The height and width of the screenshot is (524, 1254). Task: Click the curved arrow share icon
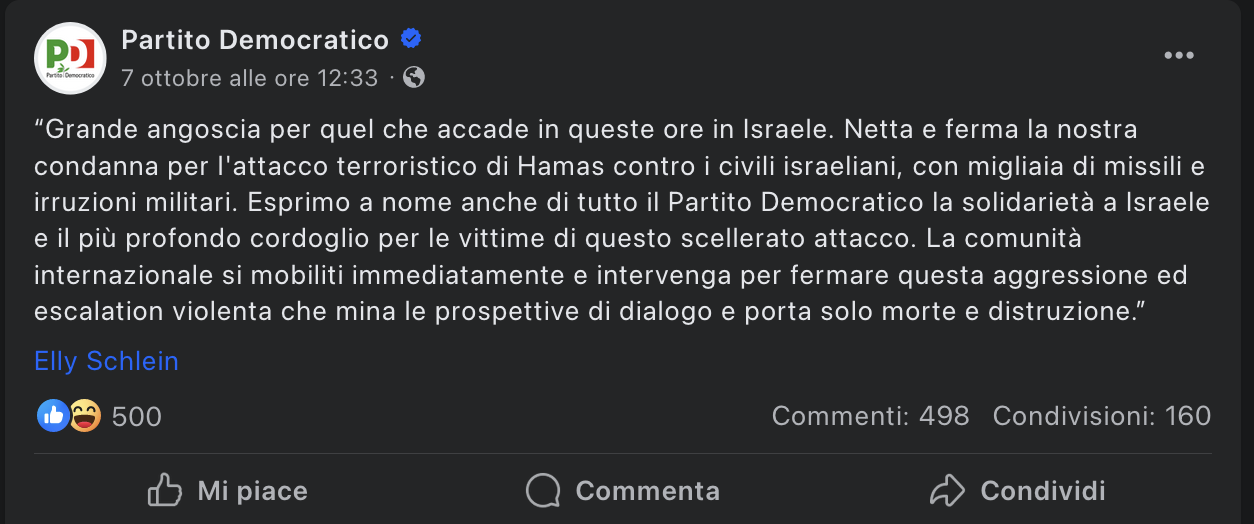(x=946, y=490)
